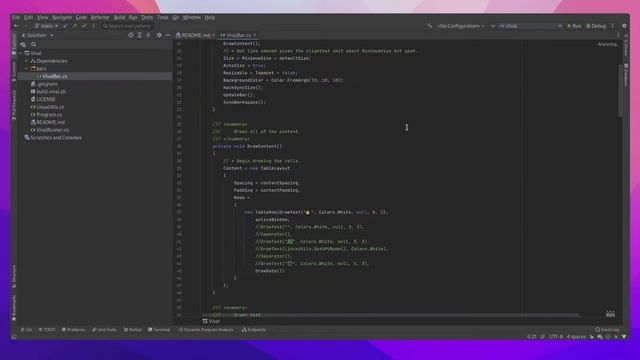Image resolution: width=640 pixels, height=360 pixels.
Task: Select VivalRunner.cs file
Action: click(x=52, y=130)
